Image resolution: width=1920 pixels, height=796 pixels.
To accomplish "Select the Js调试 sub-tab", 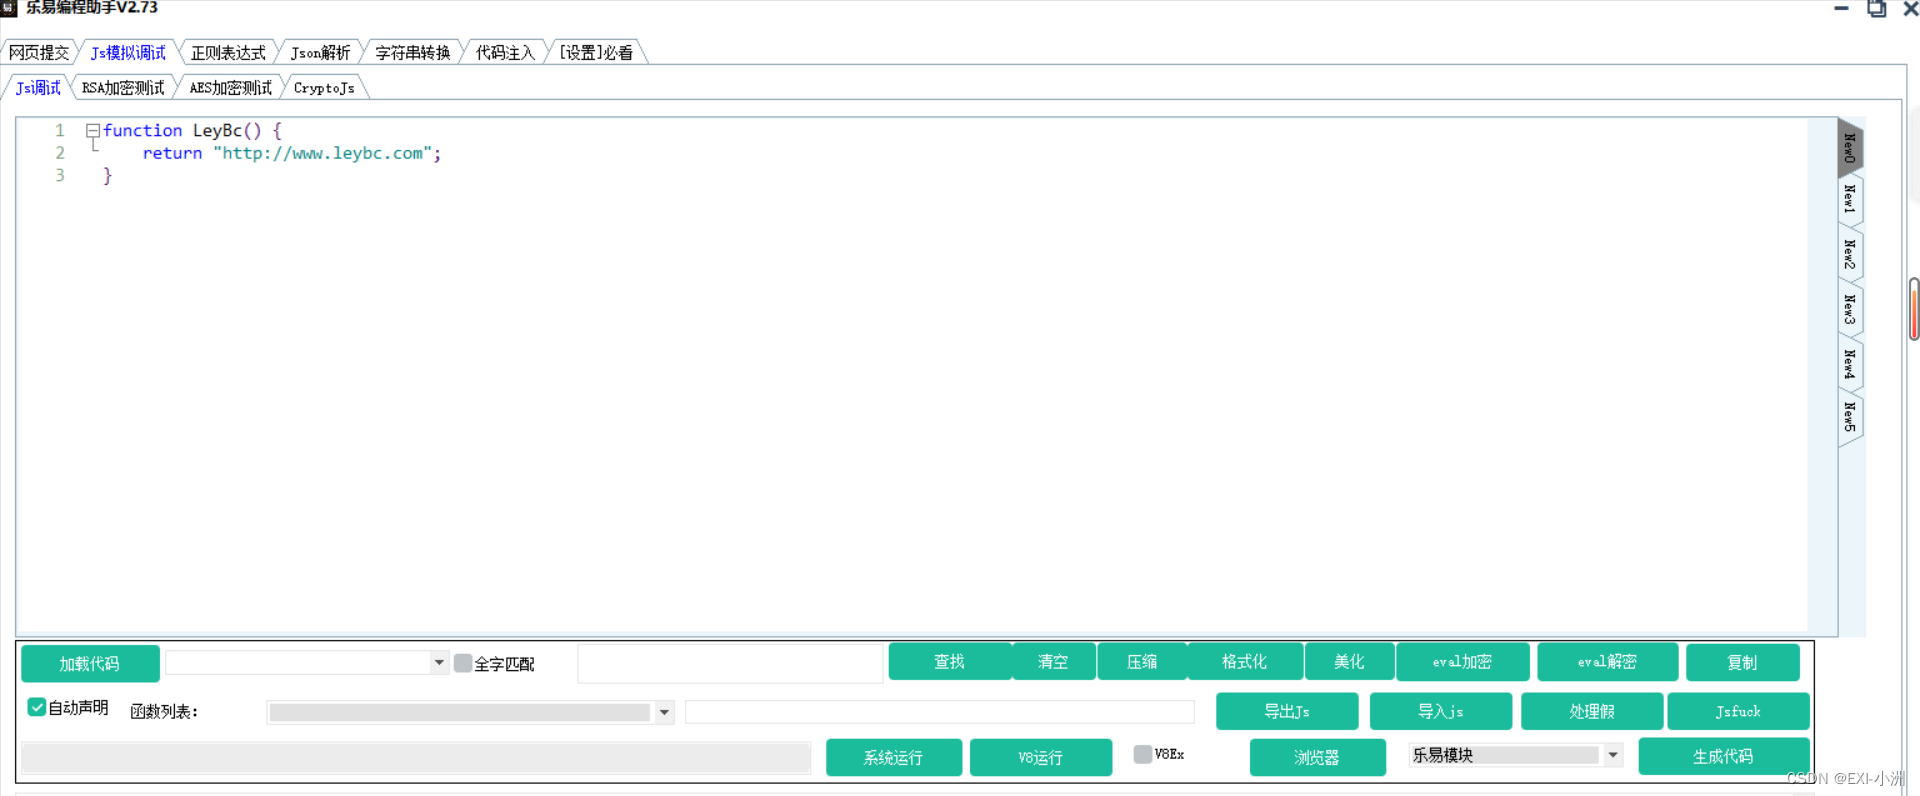I will tap(38, 88).
